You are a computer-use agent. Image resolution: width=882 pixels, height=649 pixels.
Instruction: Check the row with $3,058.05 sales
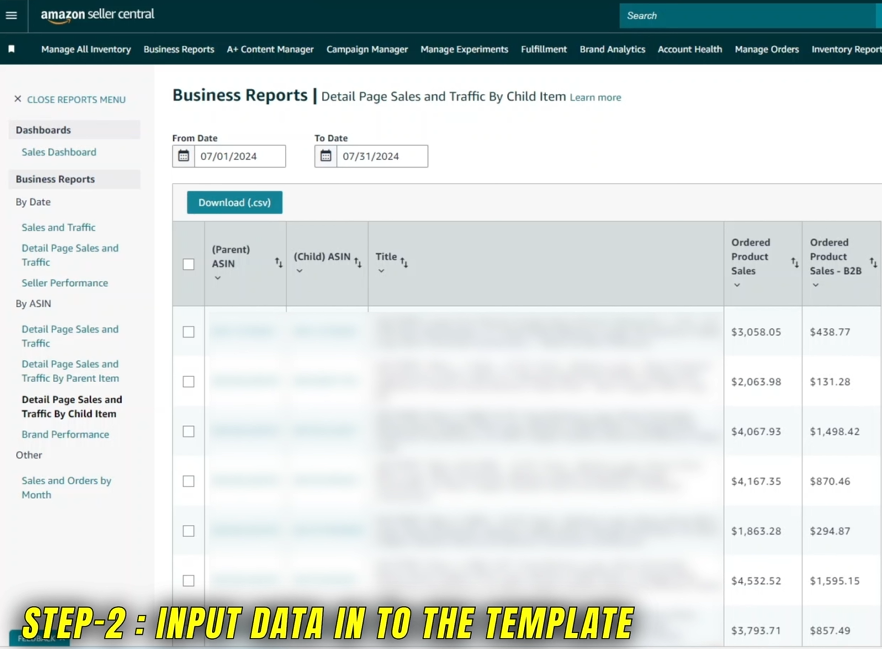(188, 332)
